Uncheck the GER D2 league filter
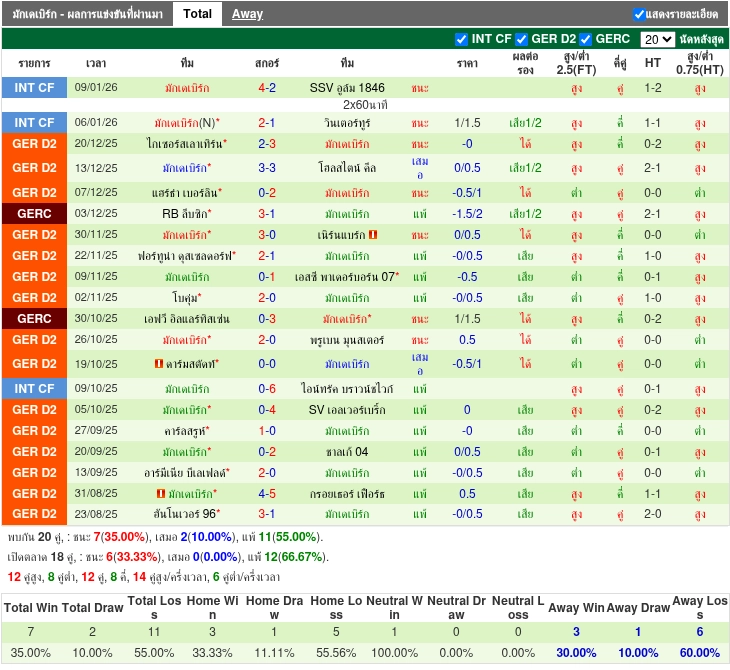Image resolution: width=730 pixels, height=670 pixels. (521, 40)
